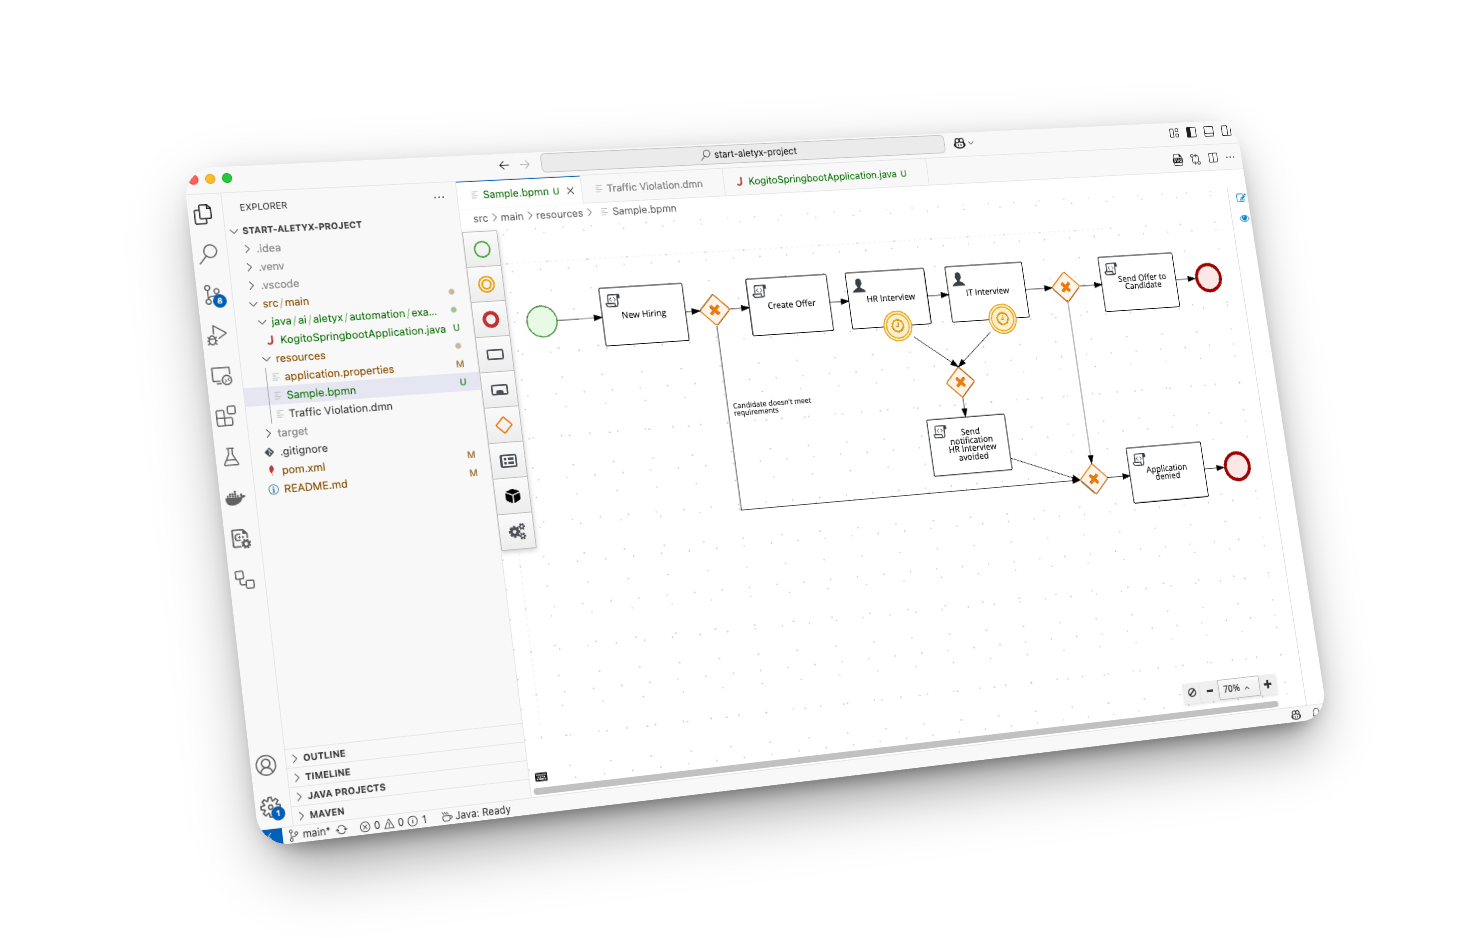Click the SVG export icon in editor toolbar

pos(1177,159)
